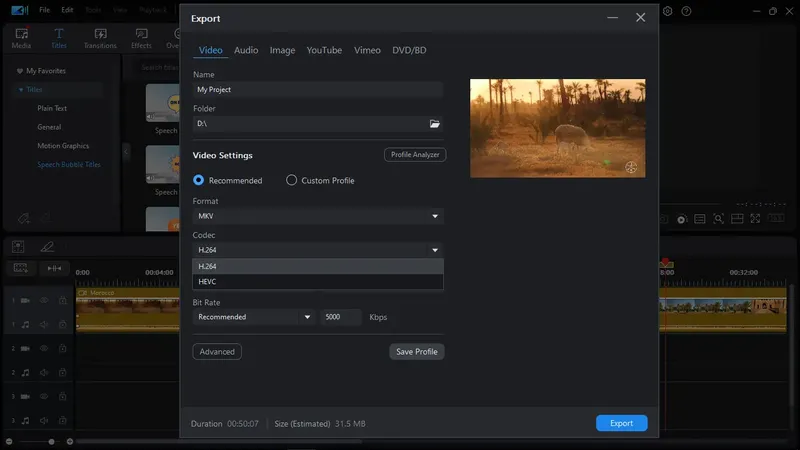
Task: Select Plain Text in the tree
Action: [52, 108]
